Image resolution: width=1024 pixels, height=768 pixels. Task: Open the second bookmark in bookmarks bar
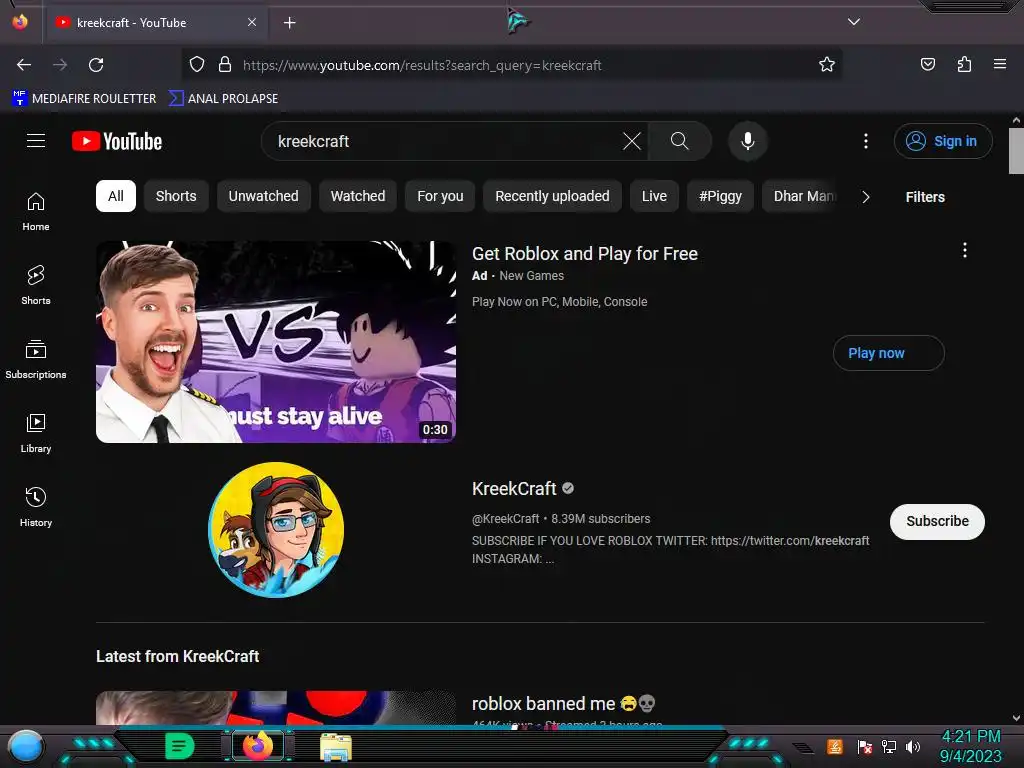click(224, 99)
